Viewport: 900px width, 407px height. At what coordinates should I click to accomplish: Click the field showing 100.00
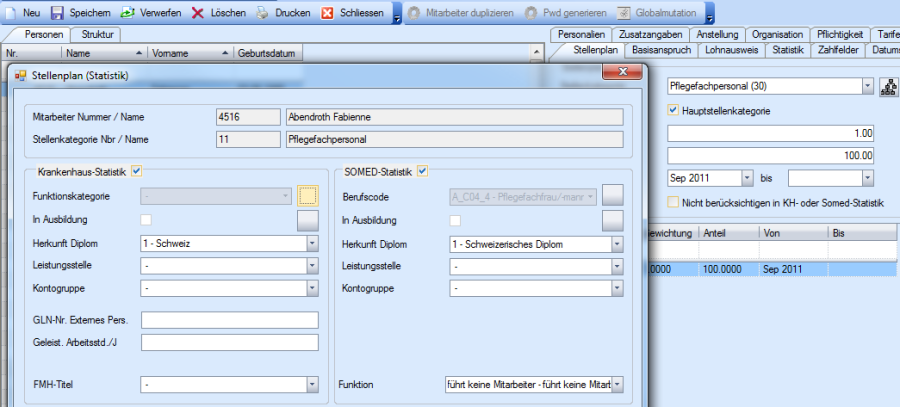click(770, 156)
